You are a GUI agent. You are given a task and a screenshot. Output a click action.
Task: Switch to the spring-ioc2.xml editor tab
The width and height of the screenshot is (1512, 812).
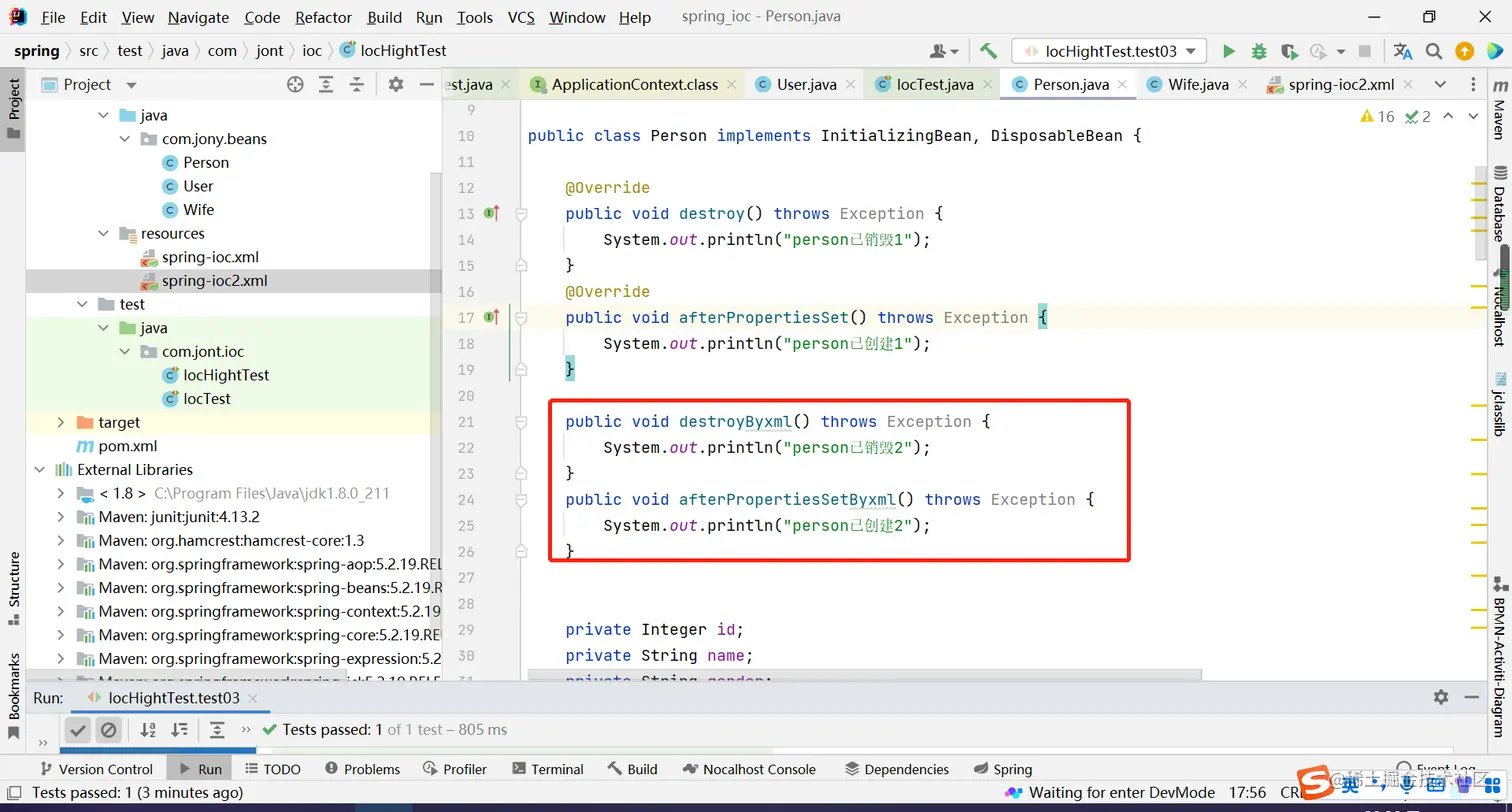click(x=1341, y=85)
